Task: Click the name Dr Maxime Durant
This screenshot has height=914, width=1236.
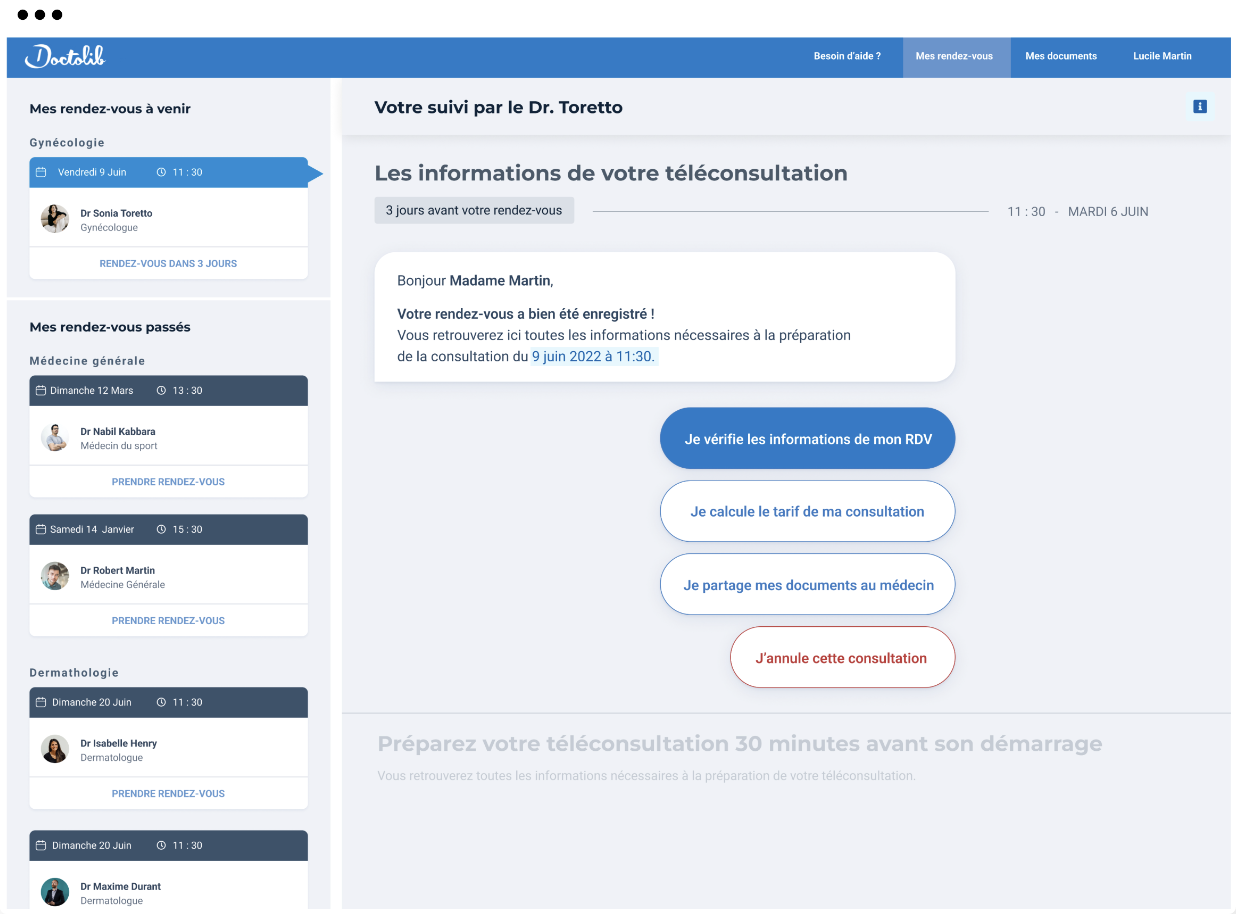Action: 120,886
